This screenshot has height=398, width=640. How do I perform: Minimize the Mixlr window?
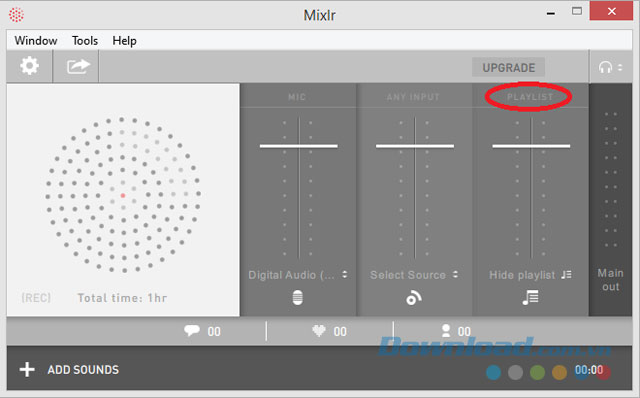click(x=551, y=13)
